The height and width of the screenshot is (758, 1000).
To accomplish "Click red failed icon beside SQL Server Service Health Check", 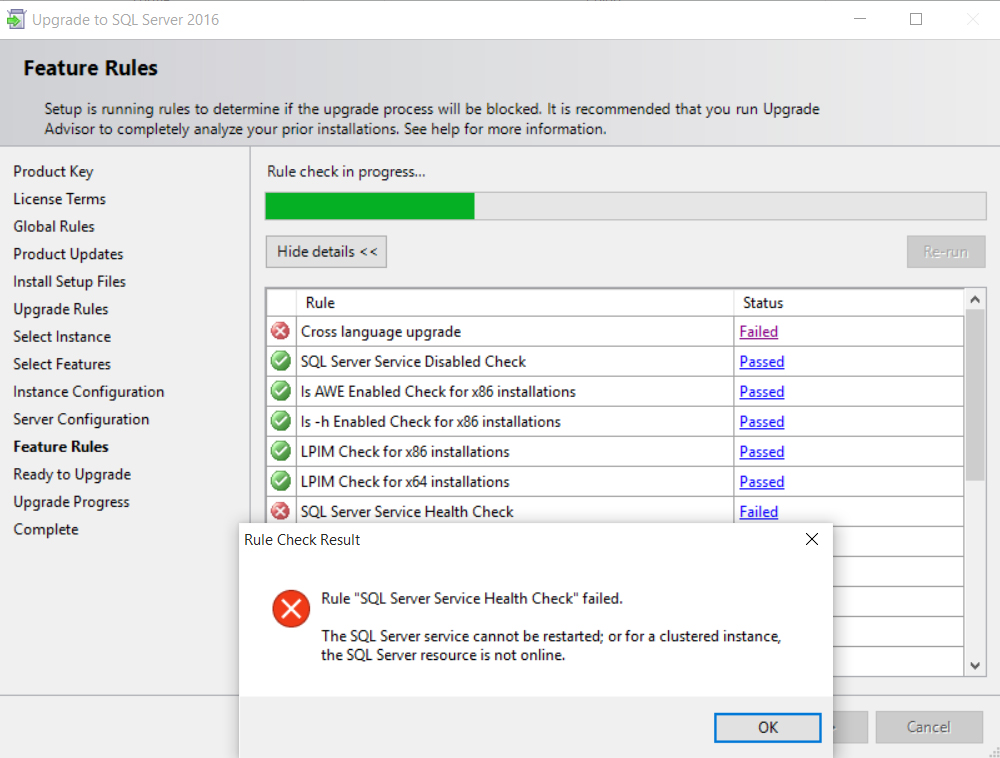I will pyautogui.click(x=281, y=512).
